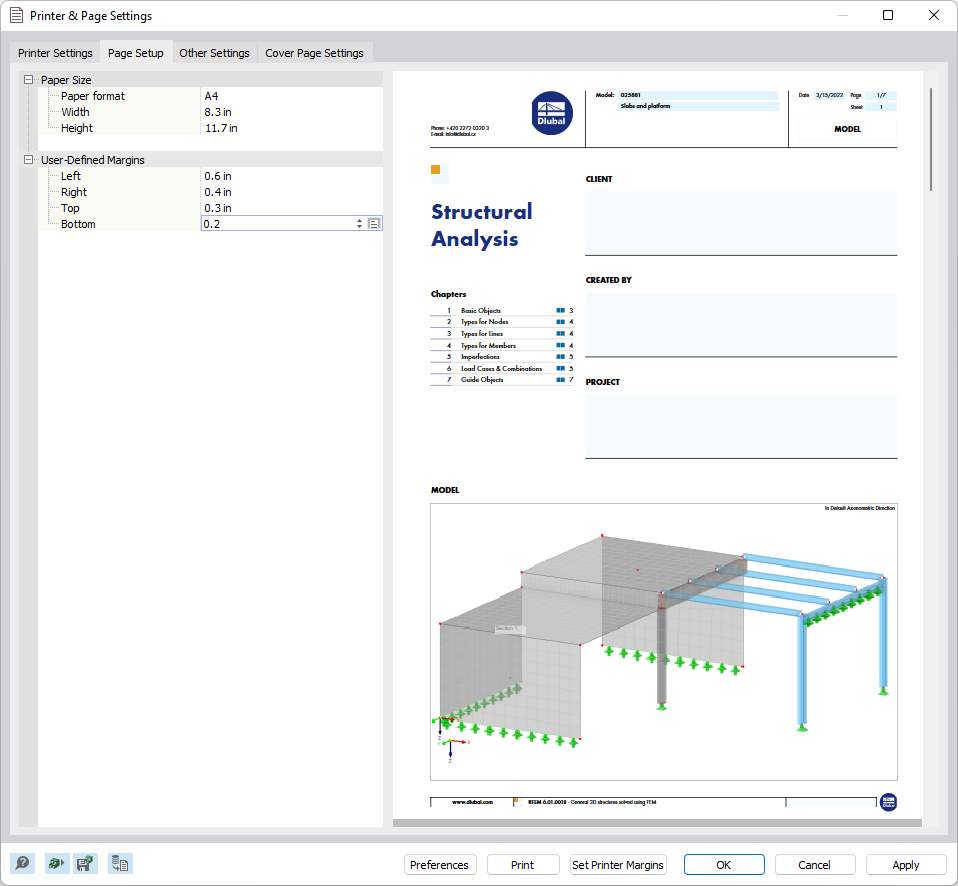Collapse the Paper Size group
Image resolution: width=958 pixels, height=886 pixels.
click(28, 79)
